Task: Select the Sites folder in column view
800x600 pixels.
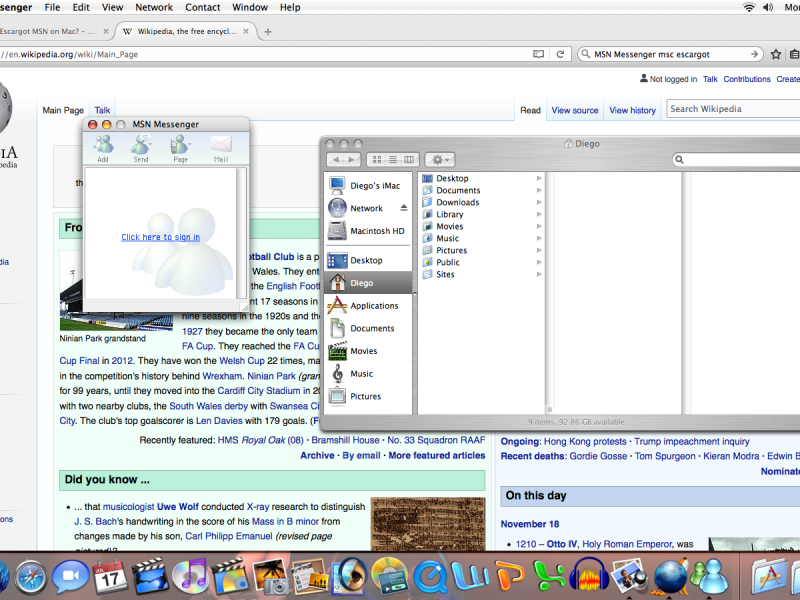Action: (482, 274)
